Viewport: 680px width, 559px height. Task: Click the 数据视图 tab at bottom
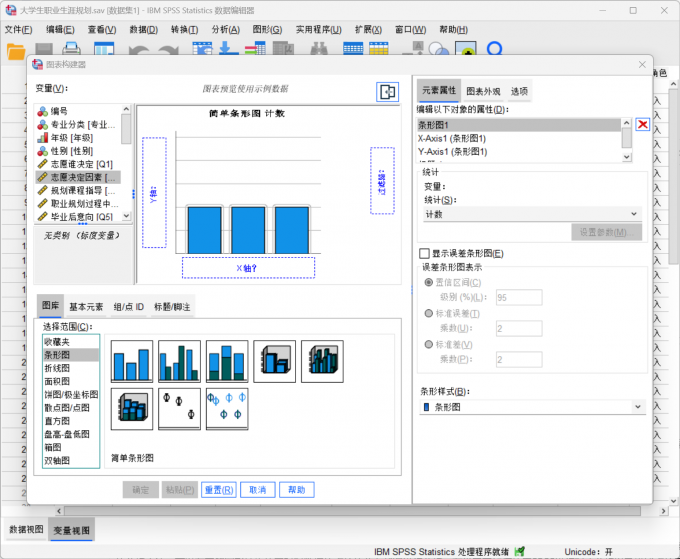(x=26, y=530)
